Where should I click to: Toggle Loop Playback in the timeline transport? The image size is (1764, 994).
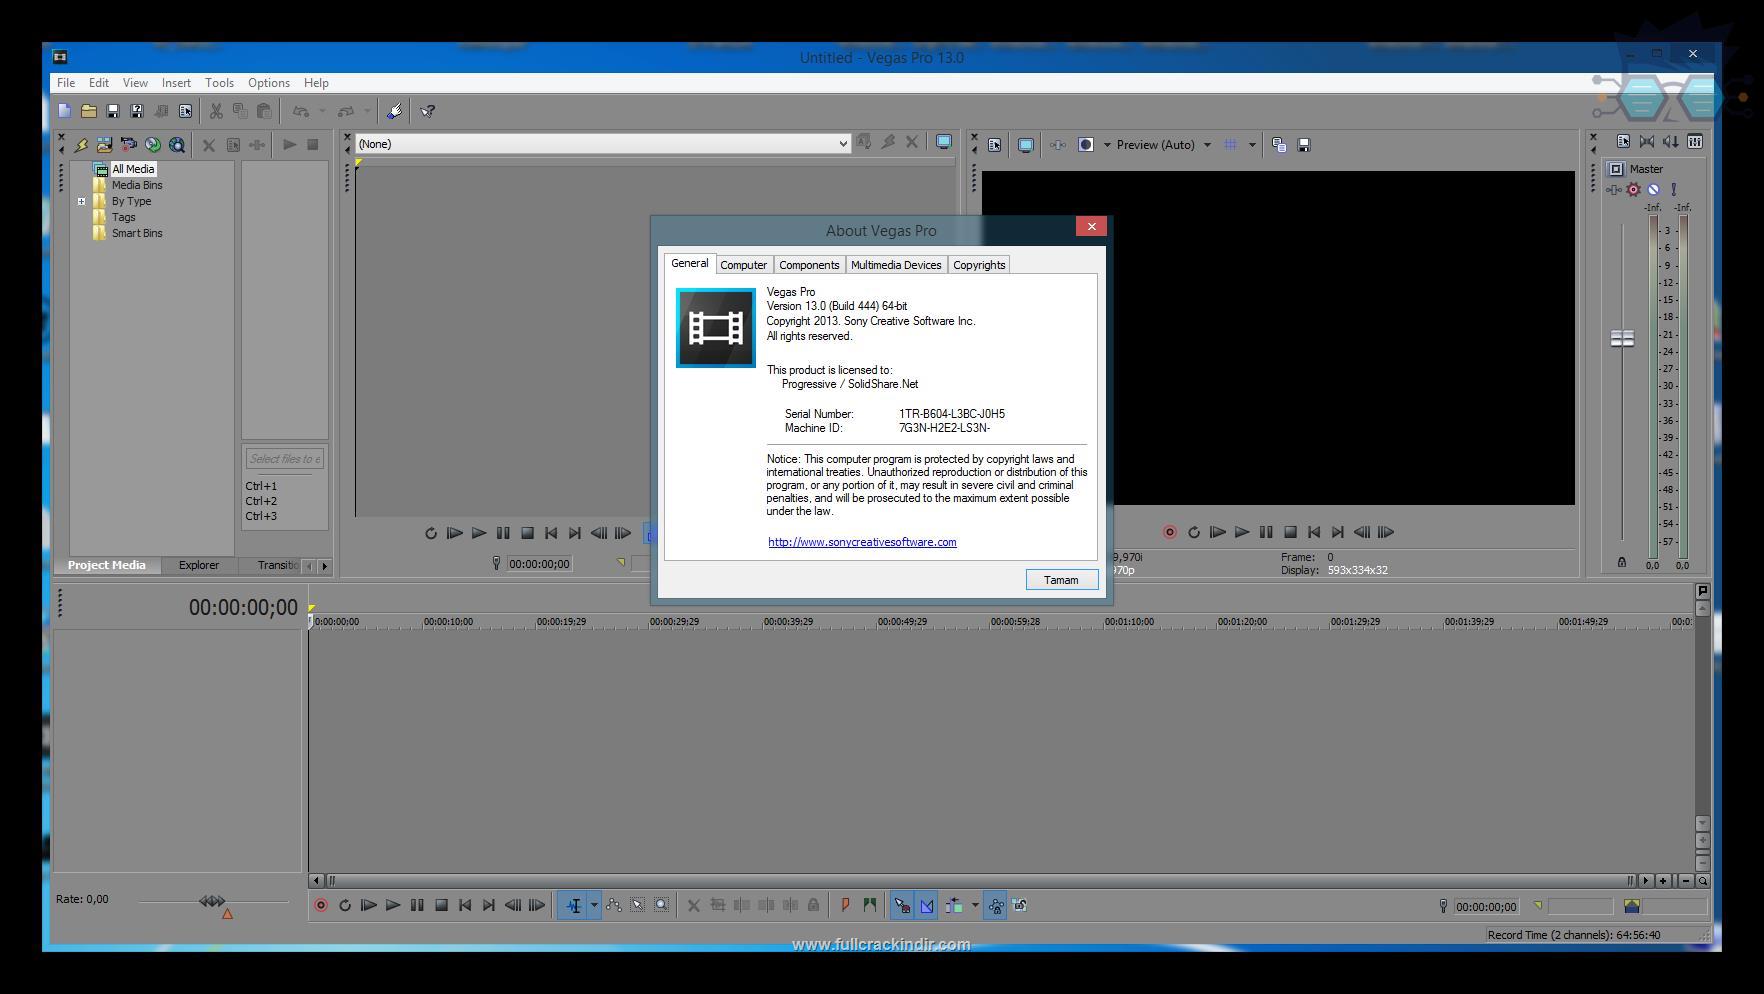click(345, 906)
